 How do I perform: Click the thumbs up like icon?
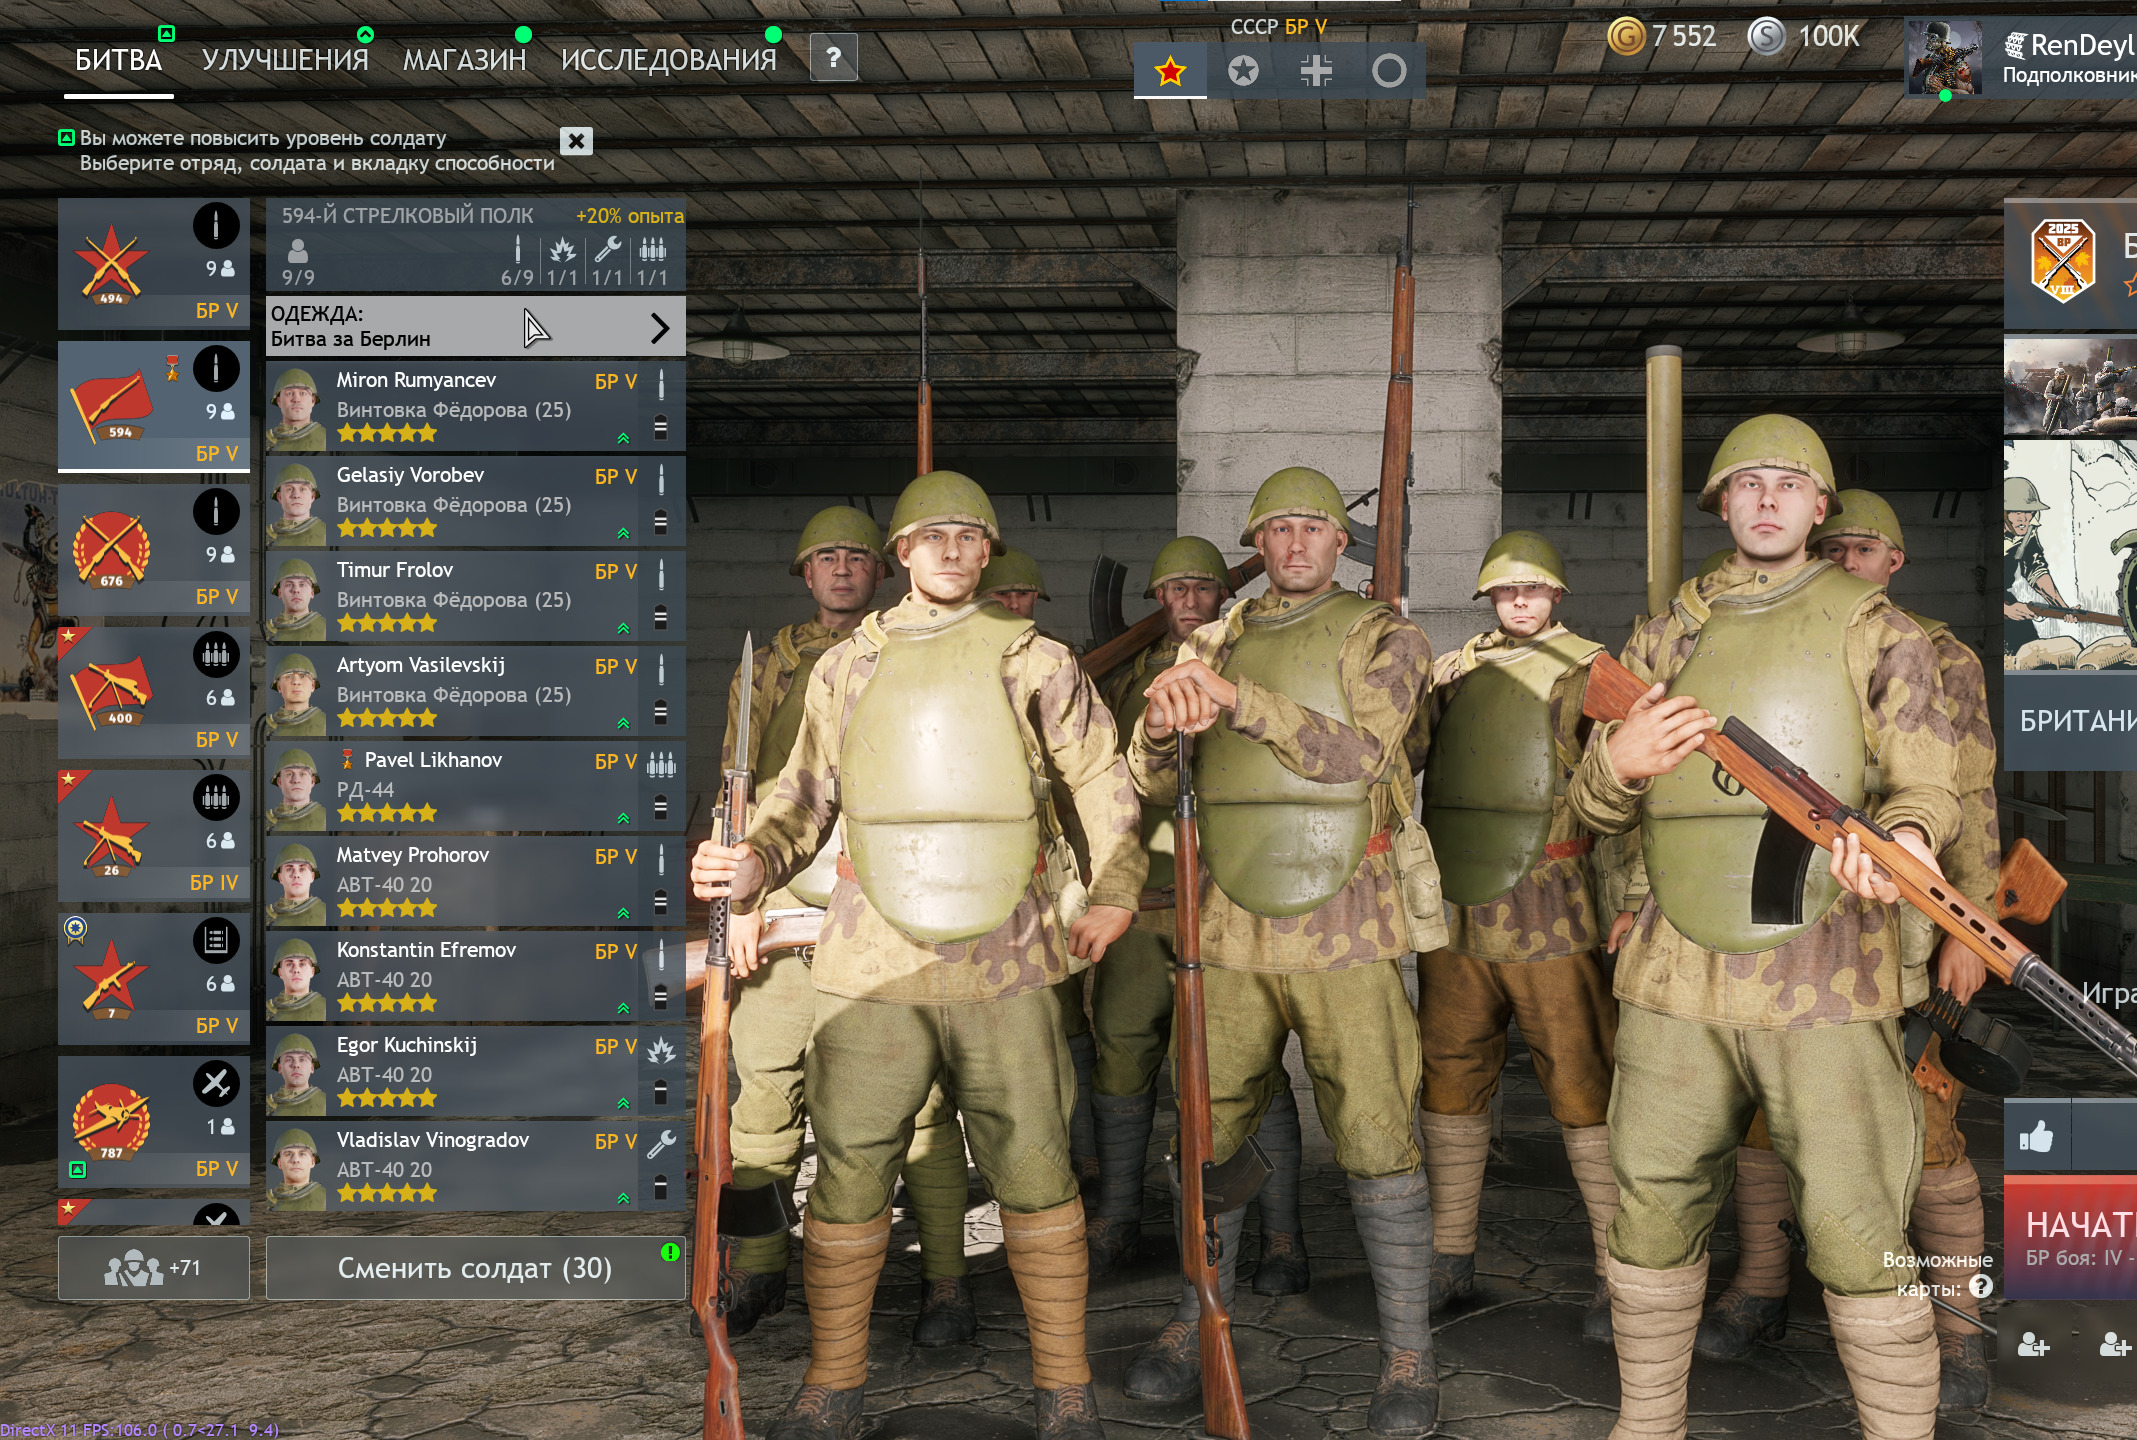tap(2036, 1137)
